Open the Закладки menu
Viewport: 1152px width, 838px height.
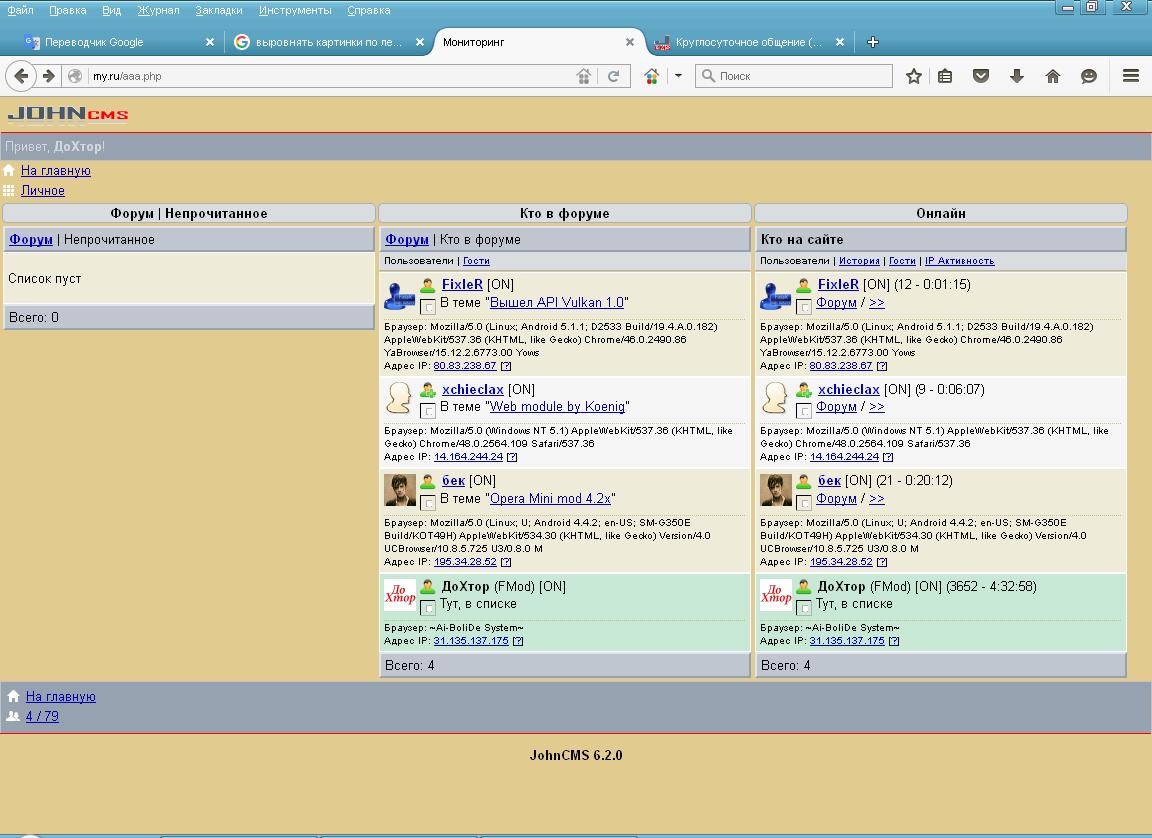click(218, 10)
